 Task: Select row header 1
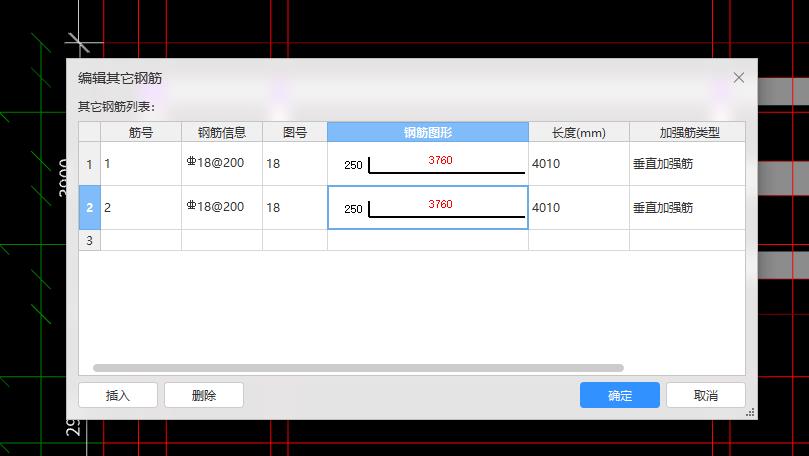tap(90, 164)
